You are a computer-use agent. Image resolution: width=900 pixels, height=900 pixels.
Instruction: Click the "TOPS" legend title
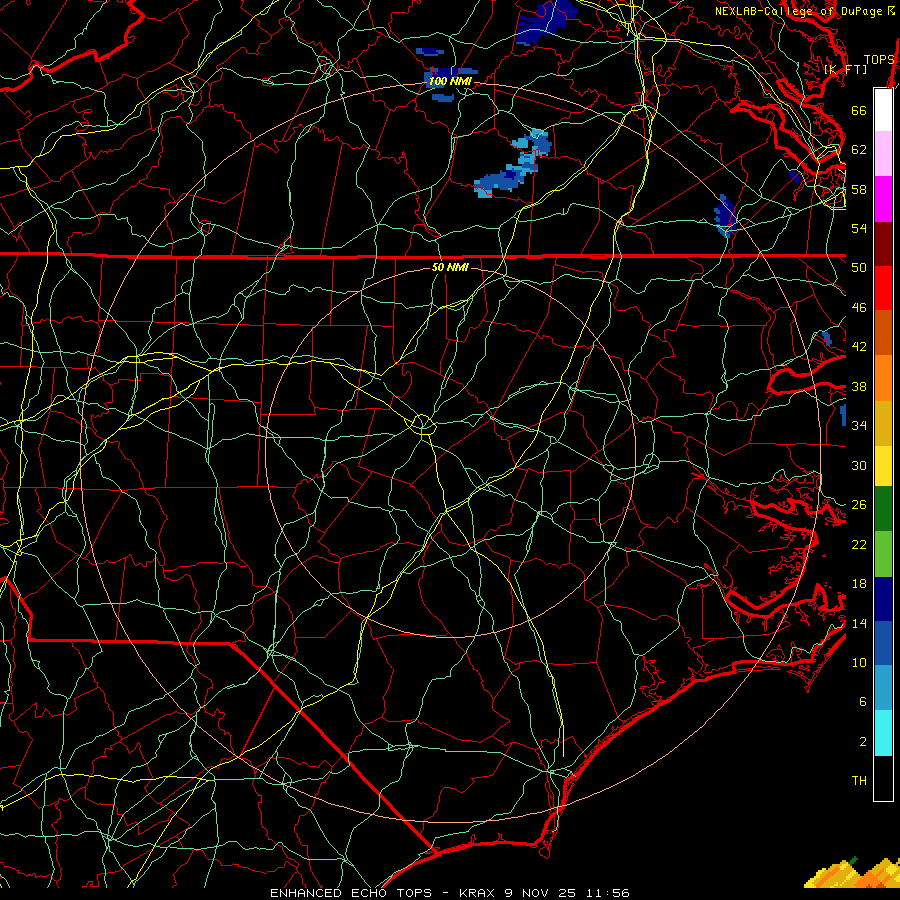[879, 59]
